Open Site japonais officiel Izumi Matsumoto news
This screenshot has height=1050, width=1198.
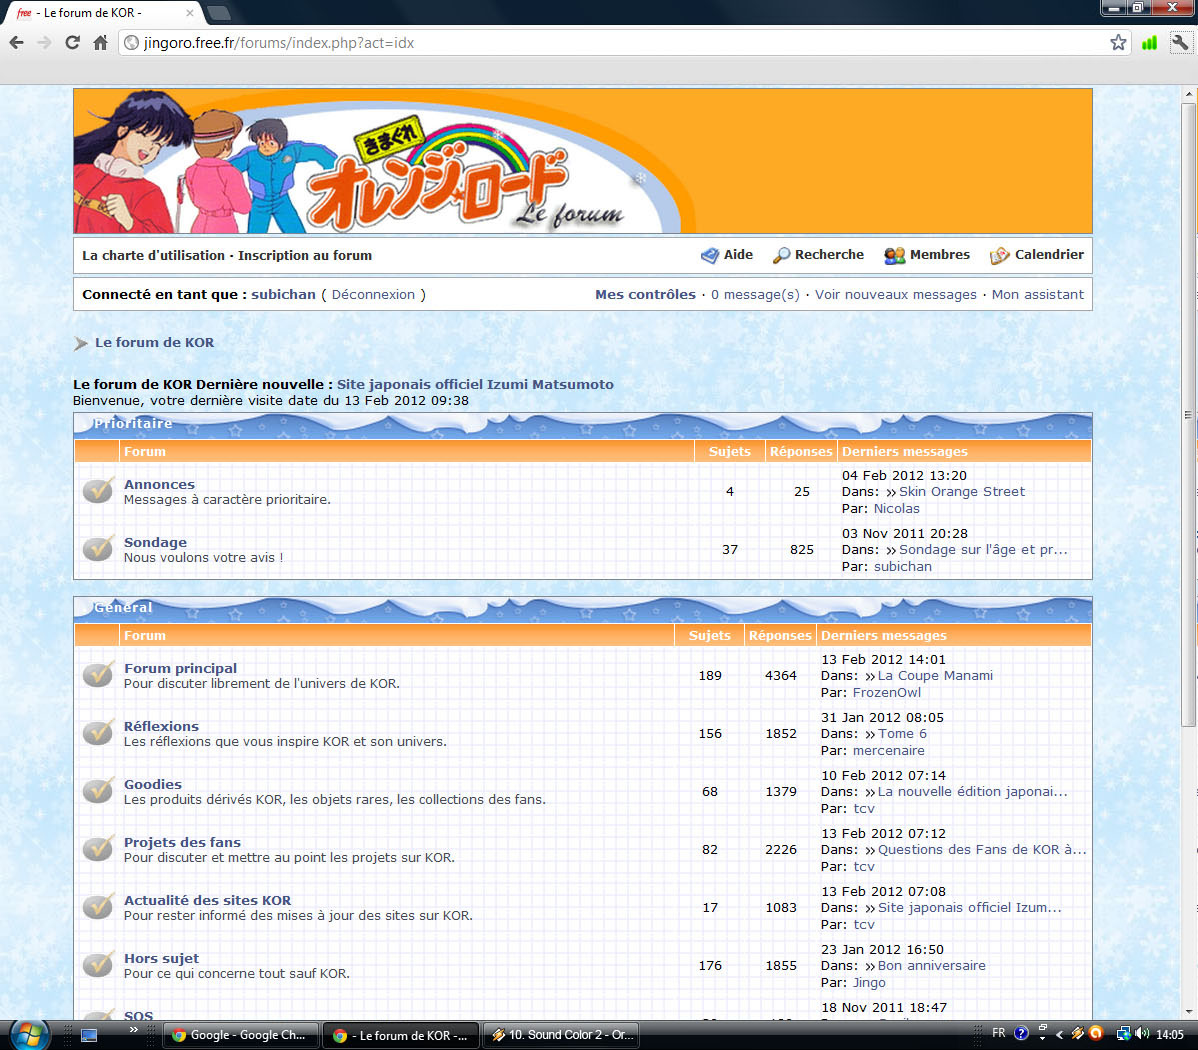click(475, 384)
